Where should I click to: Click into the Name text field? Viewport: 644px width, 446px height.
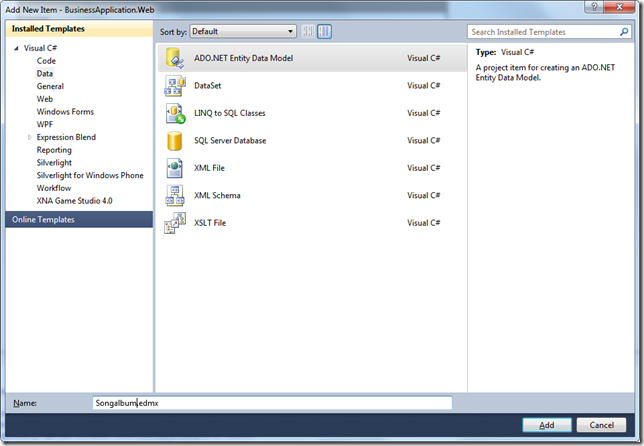(272, 403)
